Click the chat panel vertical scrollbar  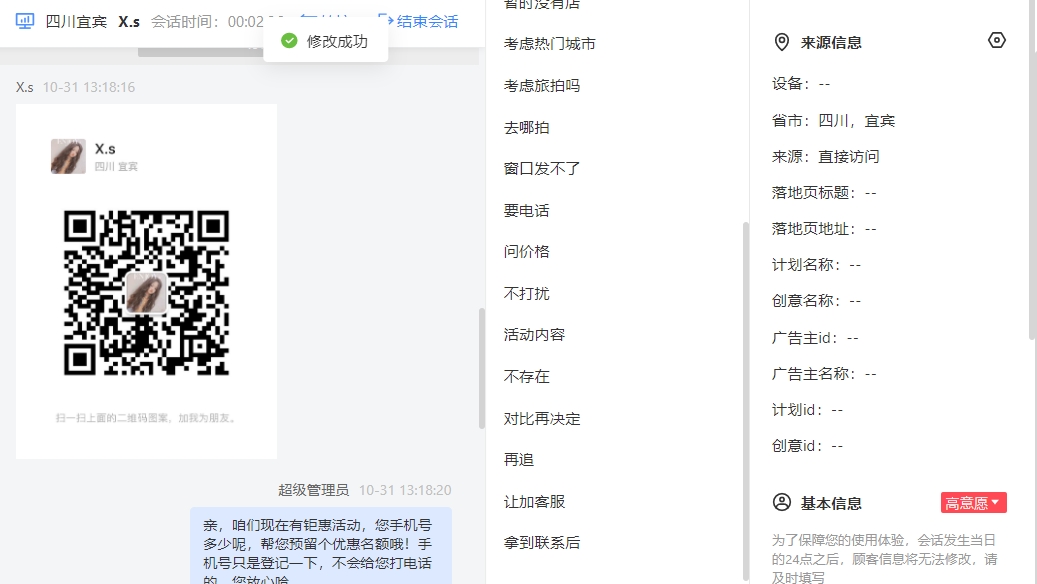coord(482,368)
